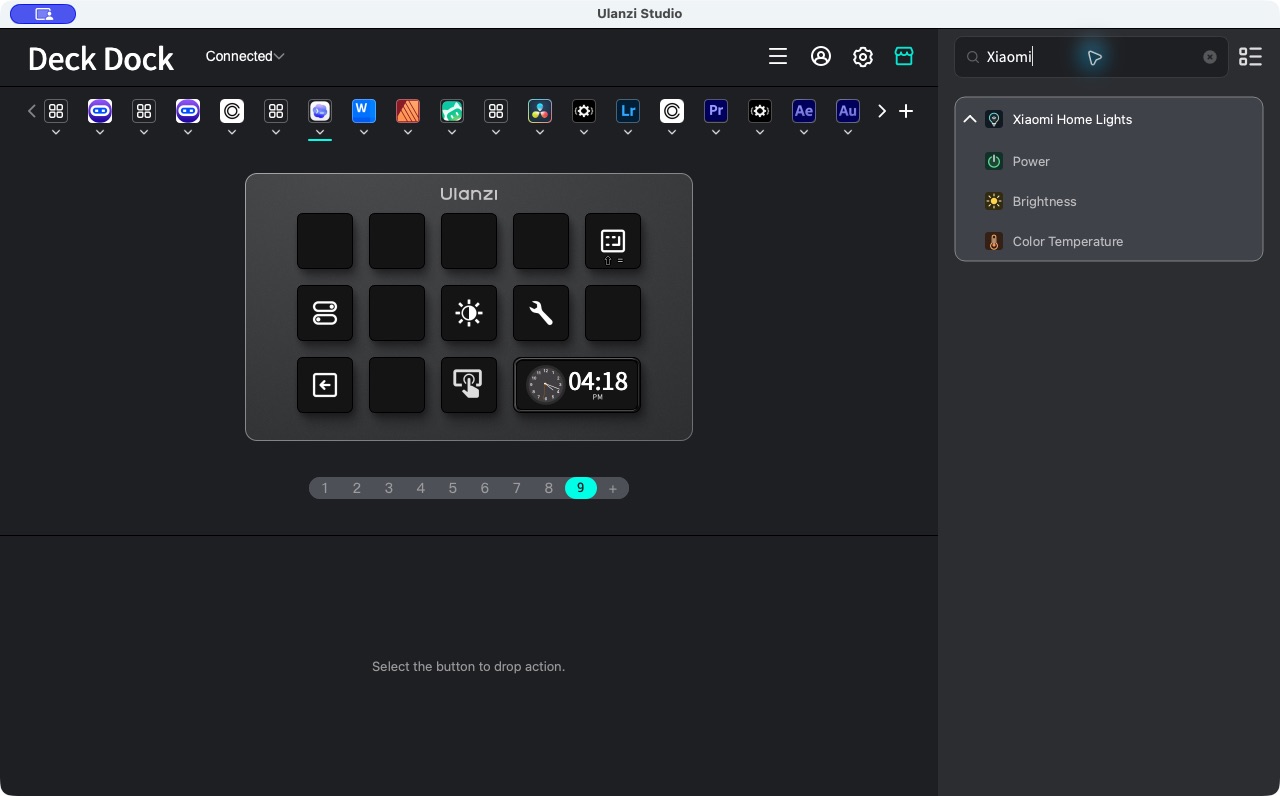
Task: Add a new page with the plus tab
Action: point(613,488)
